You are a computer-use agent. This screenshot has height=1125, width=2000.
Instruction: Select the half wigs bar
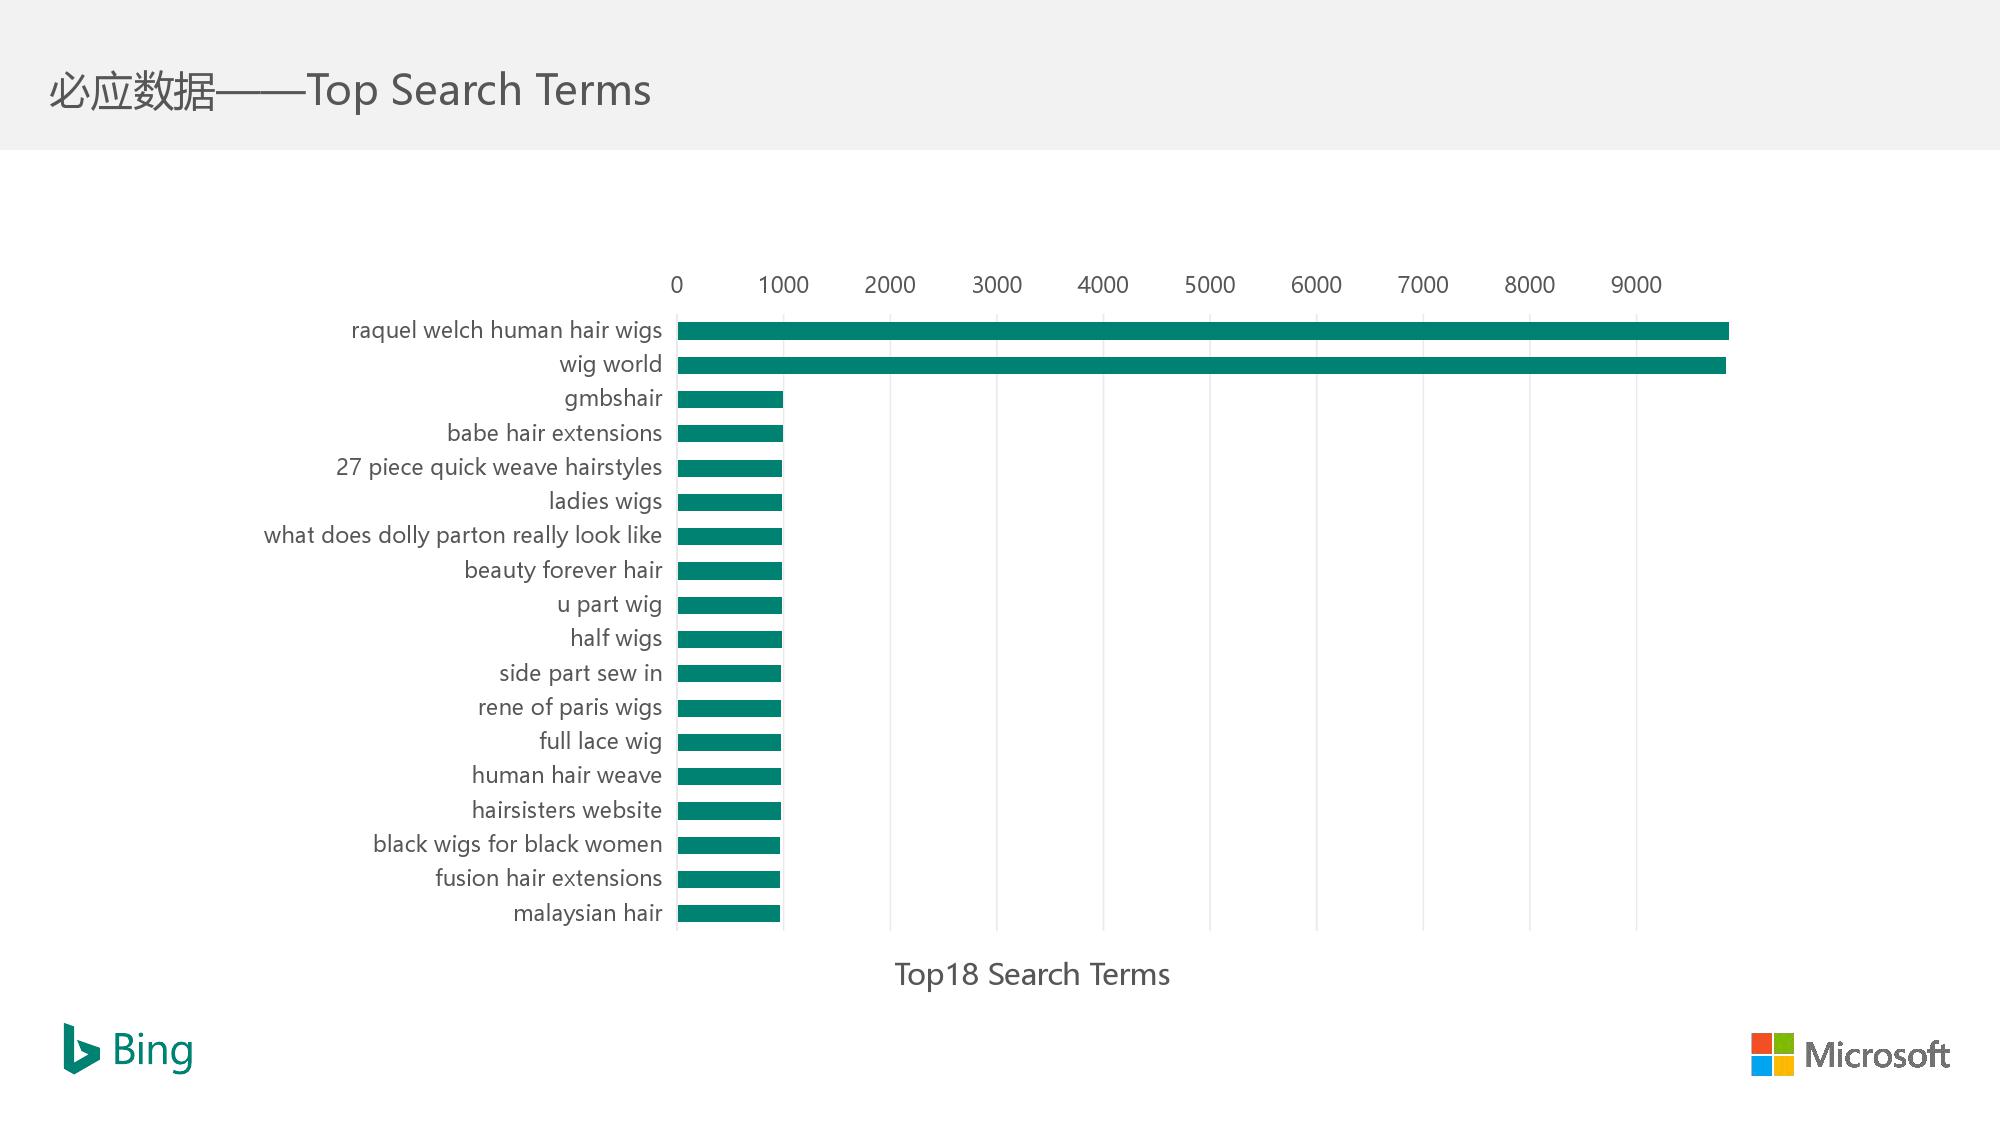(730, 639)
